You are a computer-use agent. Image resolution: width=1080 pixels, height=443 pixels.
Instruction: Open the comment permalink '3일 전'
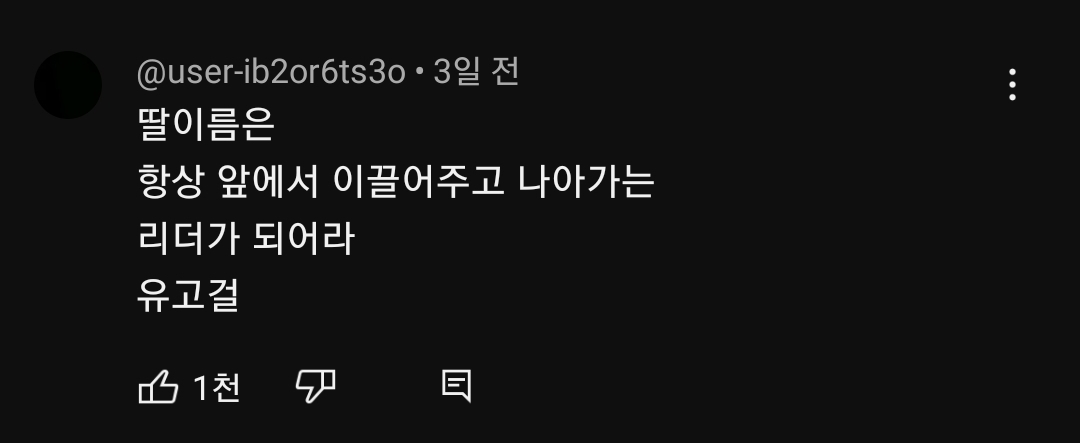(x=476, y=72)
